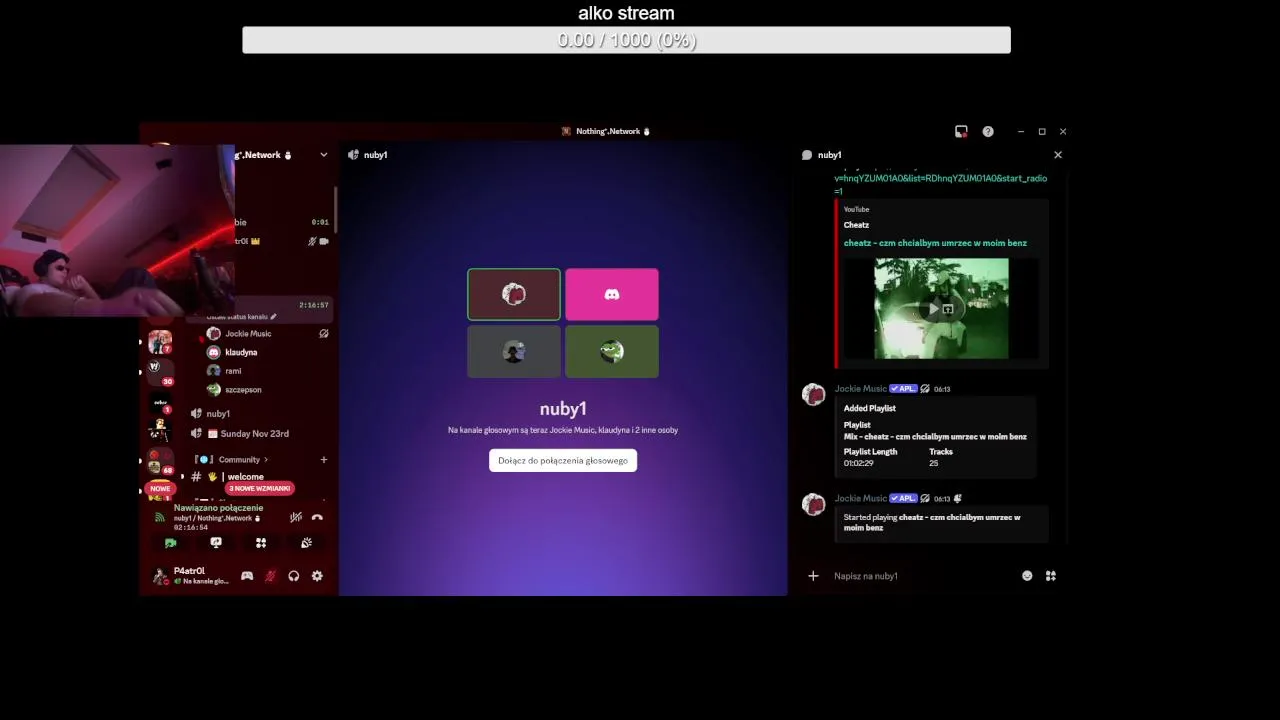Image resolution: width=1280 pixels, height=720 pixels.
Task: Expand the Nothing*.Network server dropdown
Action: tap(323, 155)
